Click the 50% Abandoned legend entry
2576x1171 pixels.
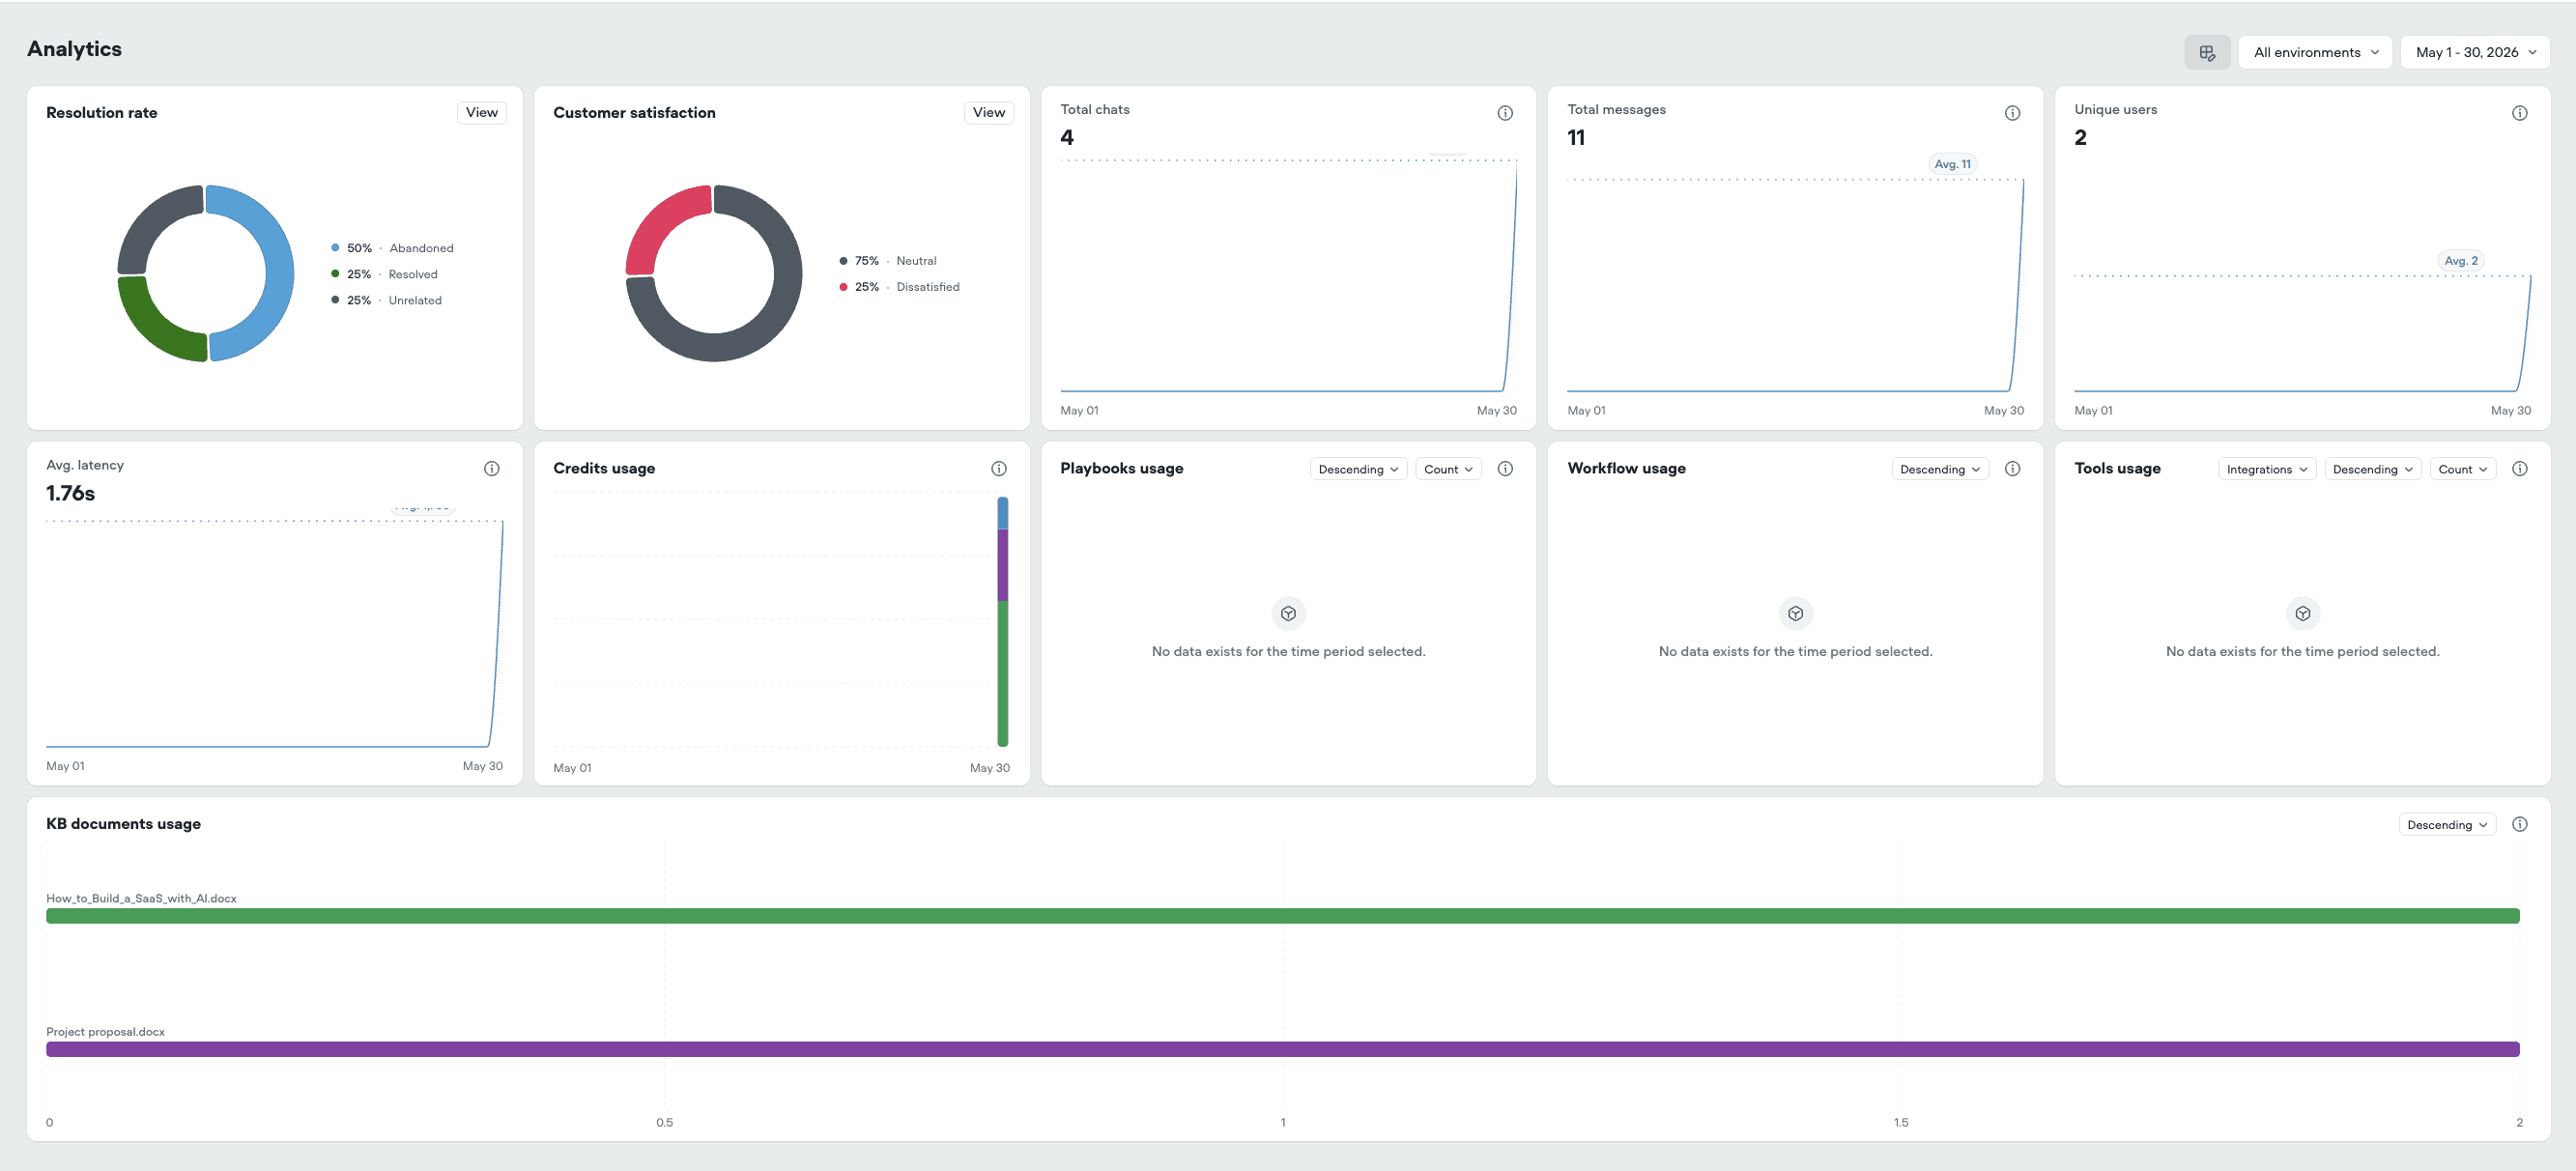pos(392,248)
